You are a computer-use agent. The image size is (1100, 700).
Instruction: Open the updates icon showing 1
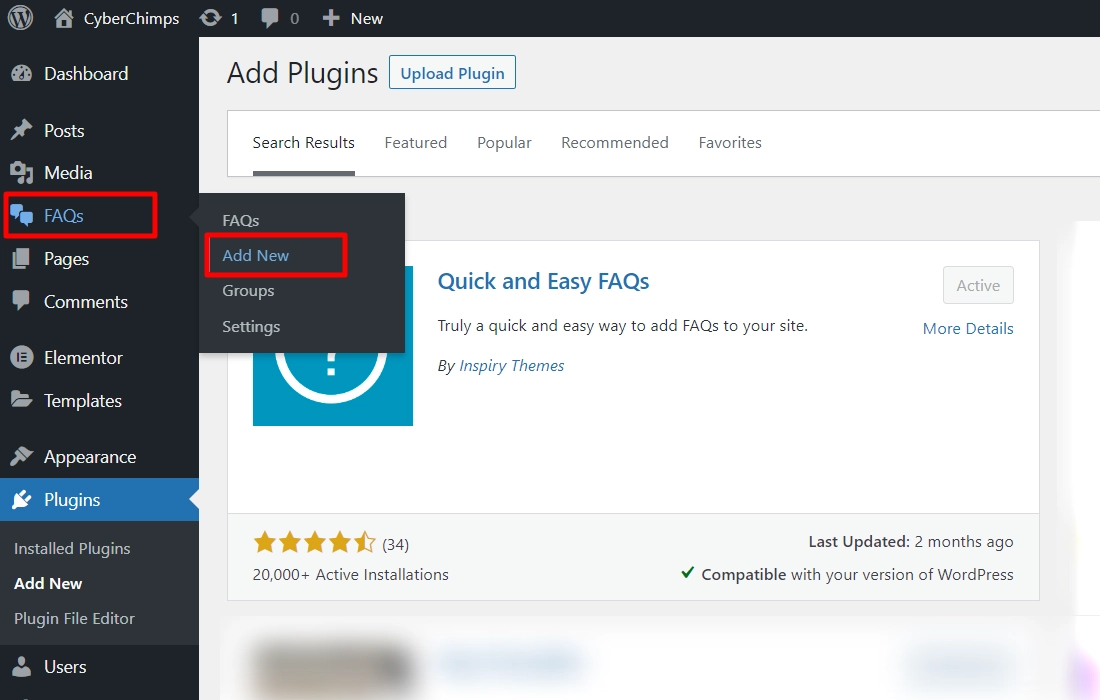click(x=210, y=18)
